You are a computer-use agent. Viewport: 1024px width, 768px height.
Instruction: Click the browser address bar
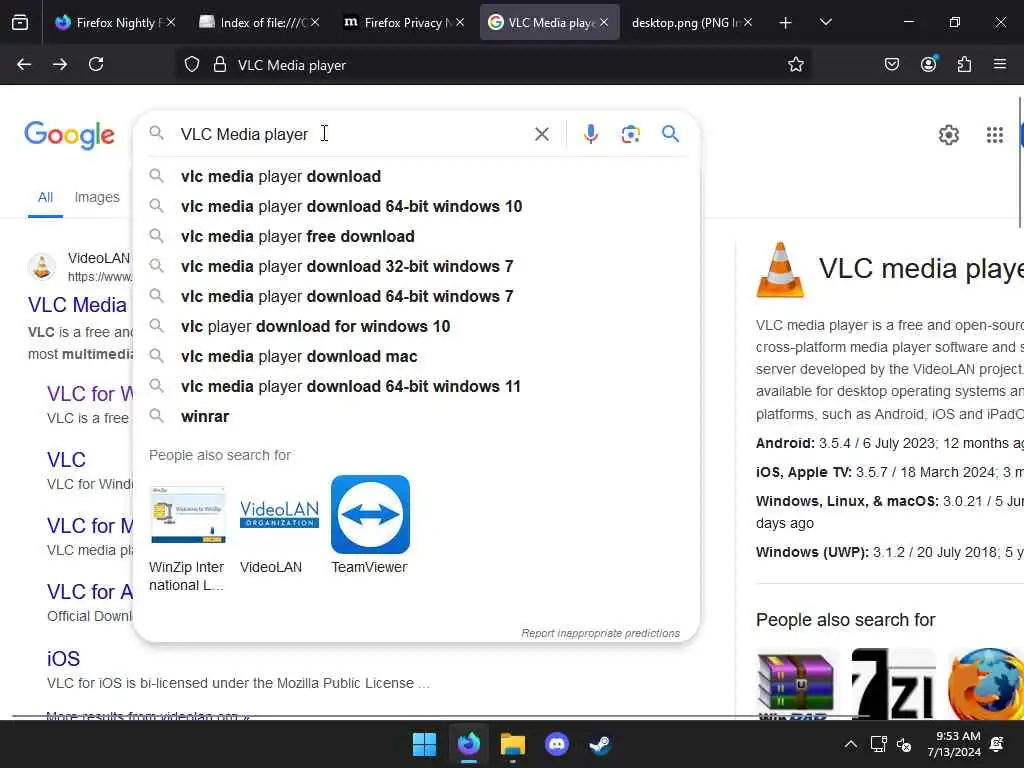pyautogui.click(x=496, y=65)
